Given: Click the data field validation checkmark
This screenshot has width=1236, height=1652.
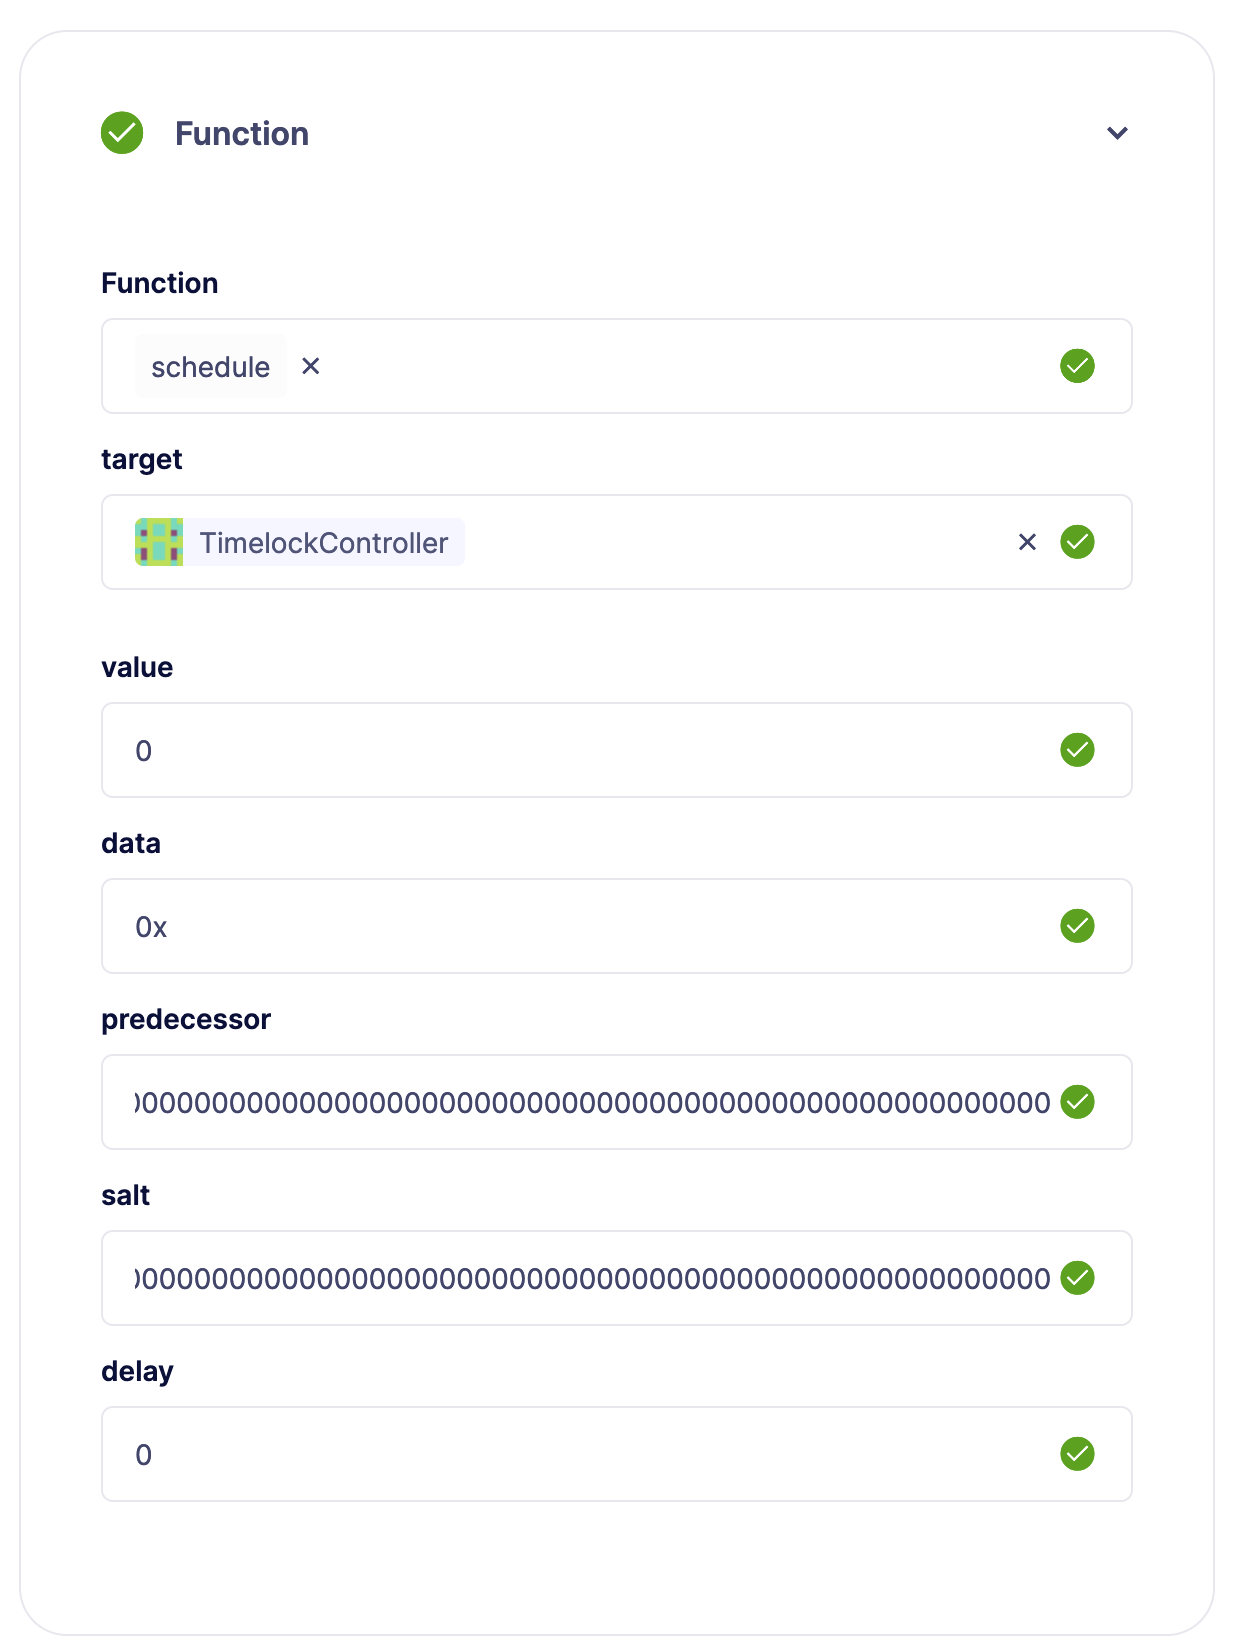Looking at the screenshot, I should coord(1077,926).
